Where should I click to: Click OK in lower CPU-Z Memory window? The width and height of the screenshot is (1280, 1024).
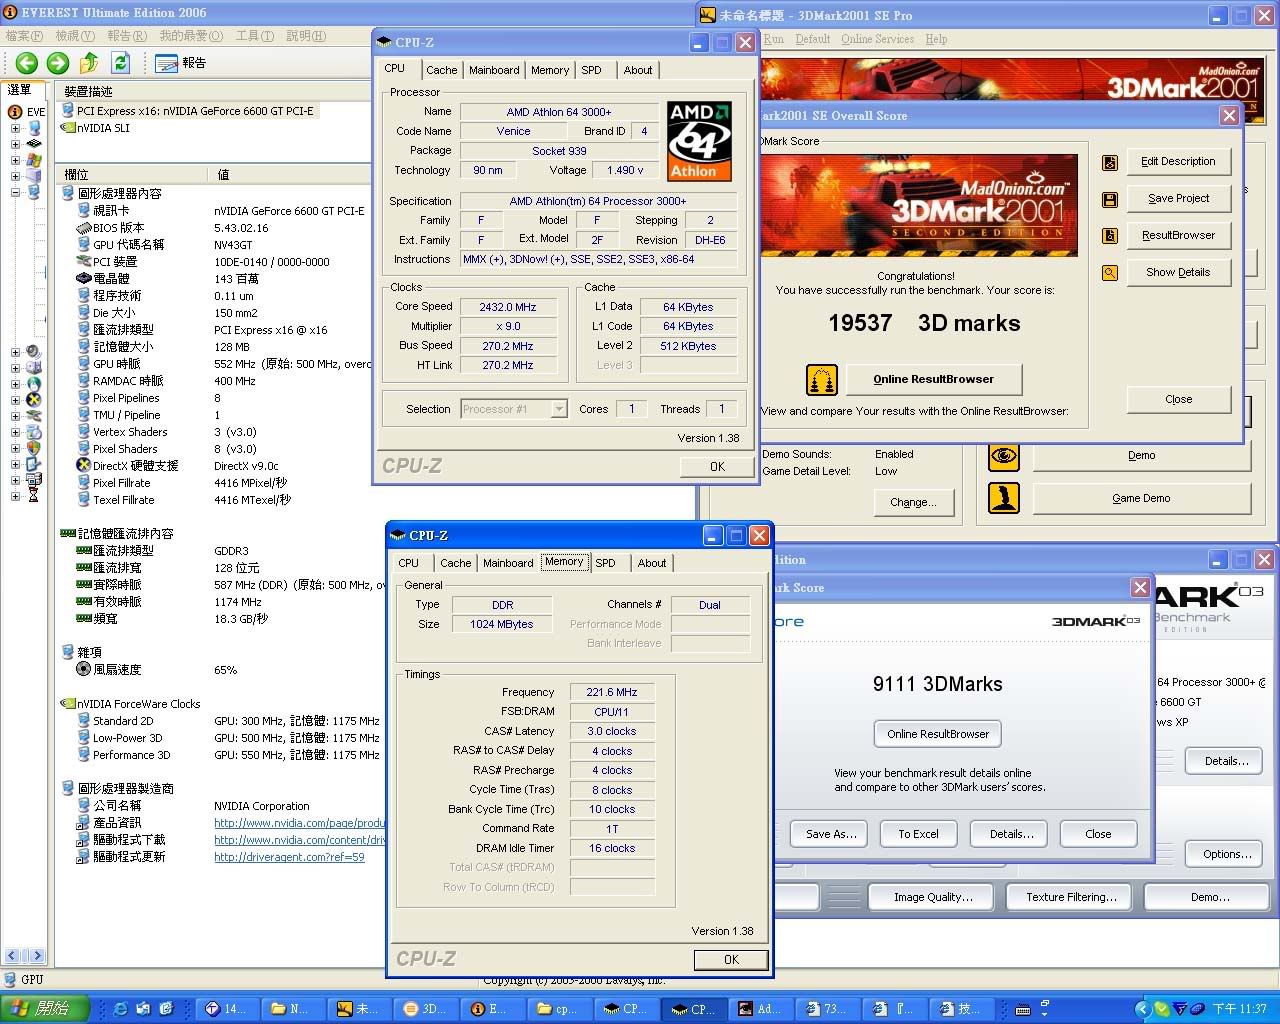(731, 959)
